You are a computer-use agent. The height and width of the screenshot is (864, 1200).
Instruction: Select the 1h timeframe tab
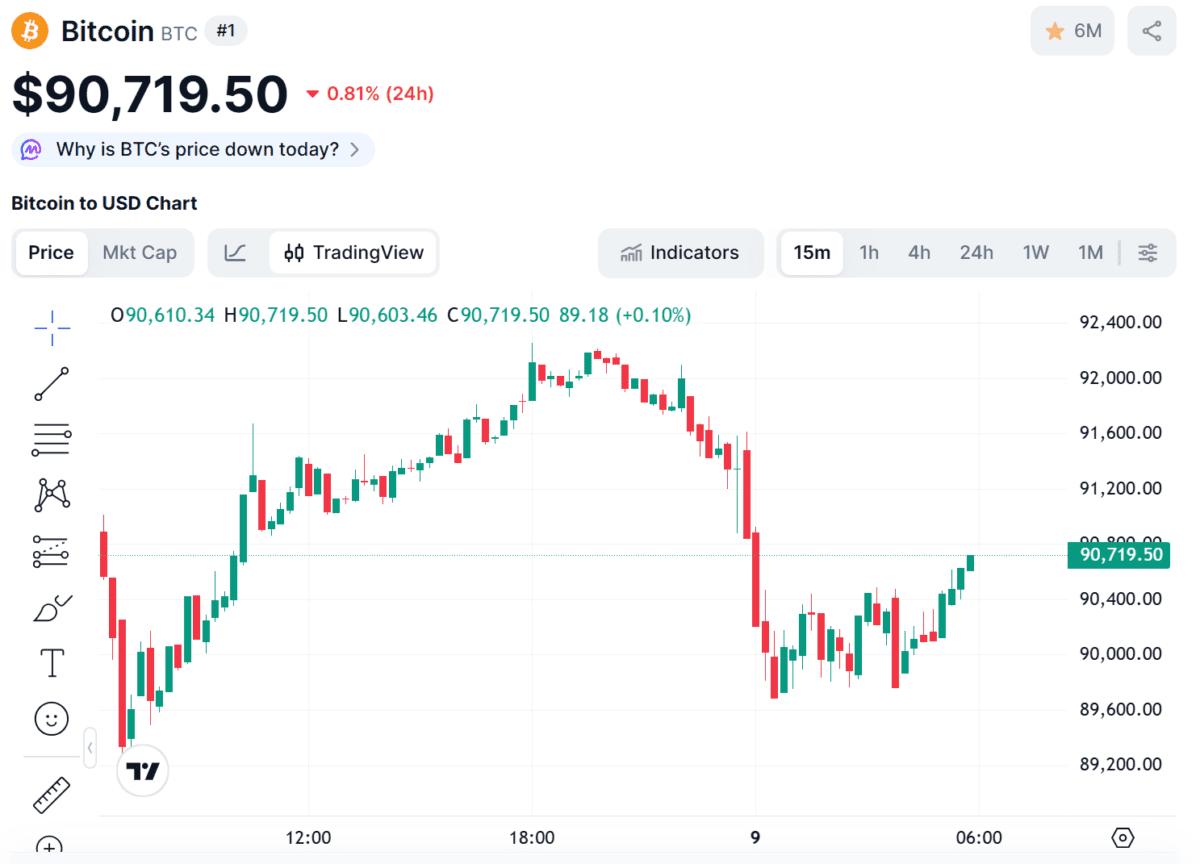point(869,253)
